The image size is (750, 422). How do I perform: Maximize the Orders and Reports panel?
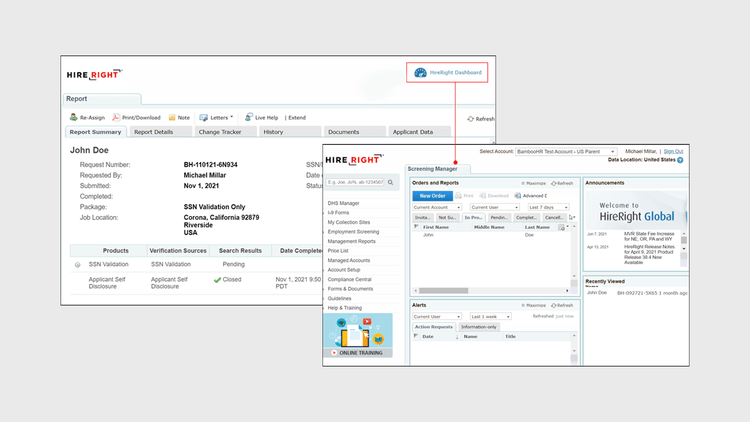tap(533, 183)
